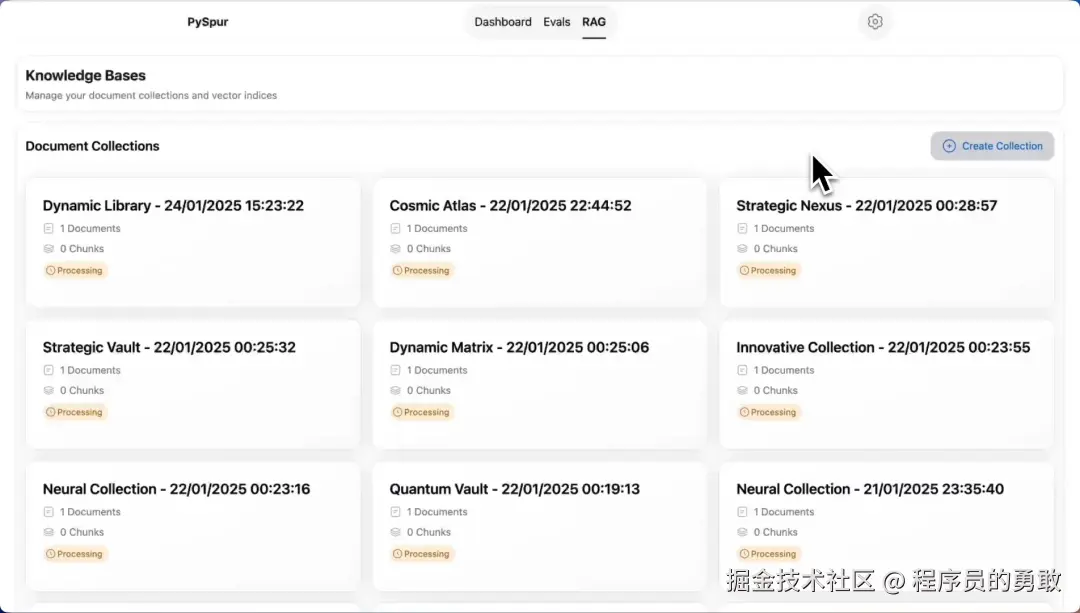1080x613 pixels.
Task: Click clock icon in Cosmic Atlas Processing badge
Action: (397, 271)
